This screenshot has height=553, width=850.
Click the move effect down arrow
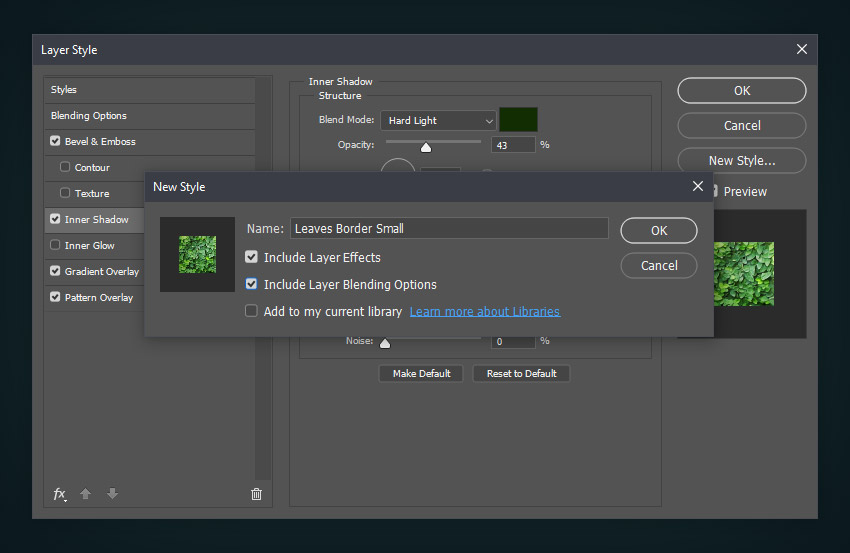coord(112,494)
